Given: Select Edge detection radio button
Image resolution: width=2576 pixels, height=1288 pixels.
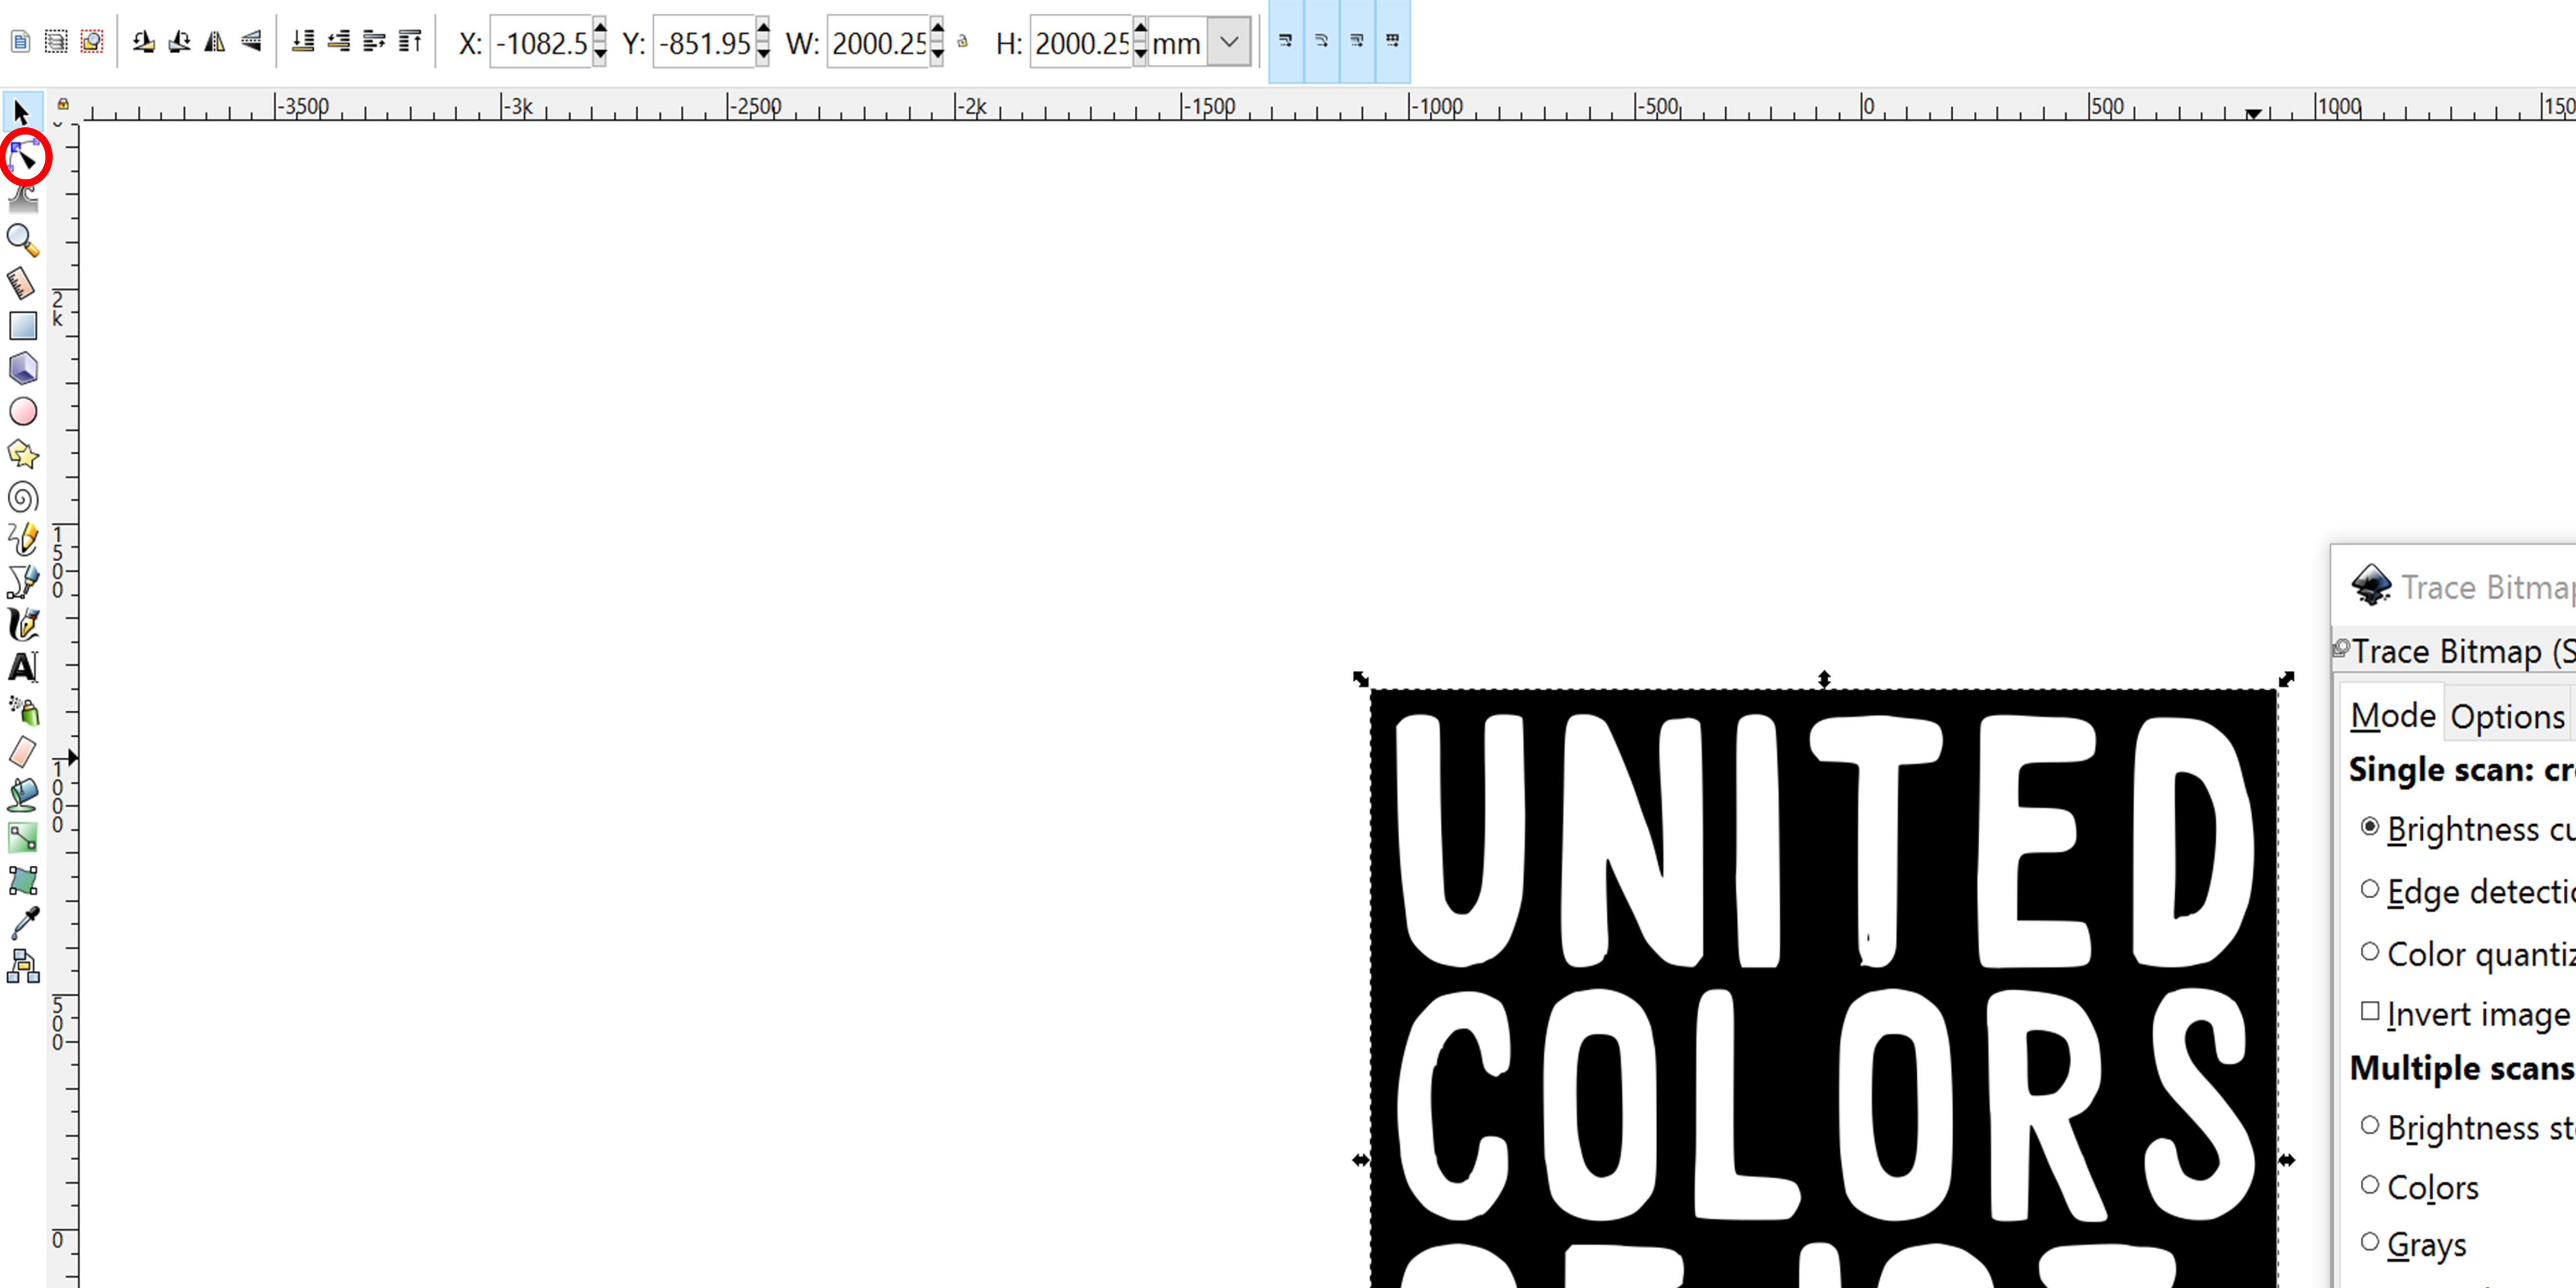Looking at the screenshot, I should 2370,889.
